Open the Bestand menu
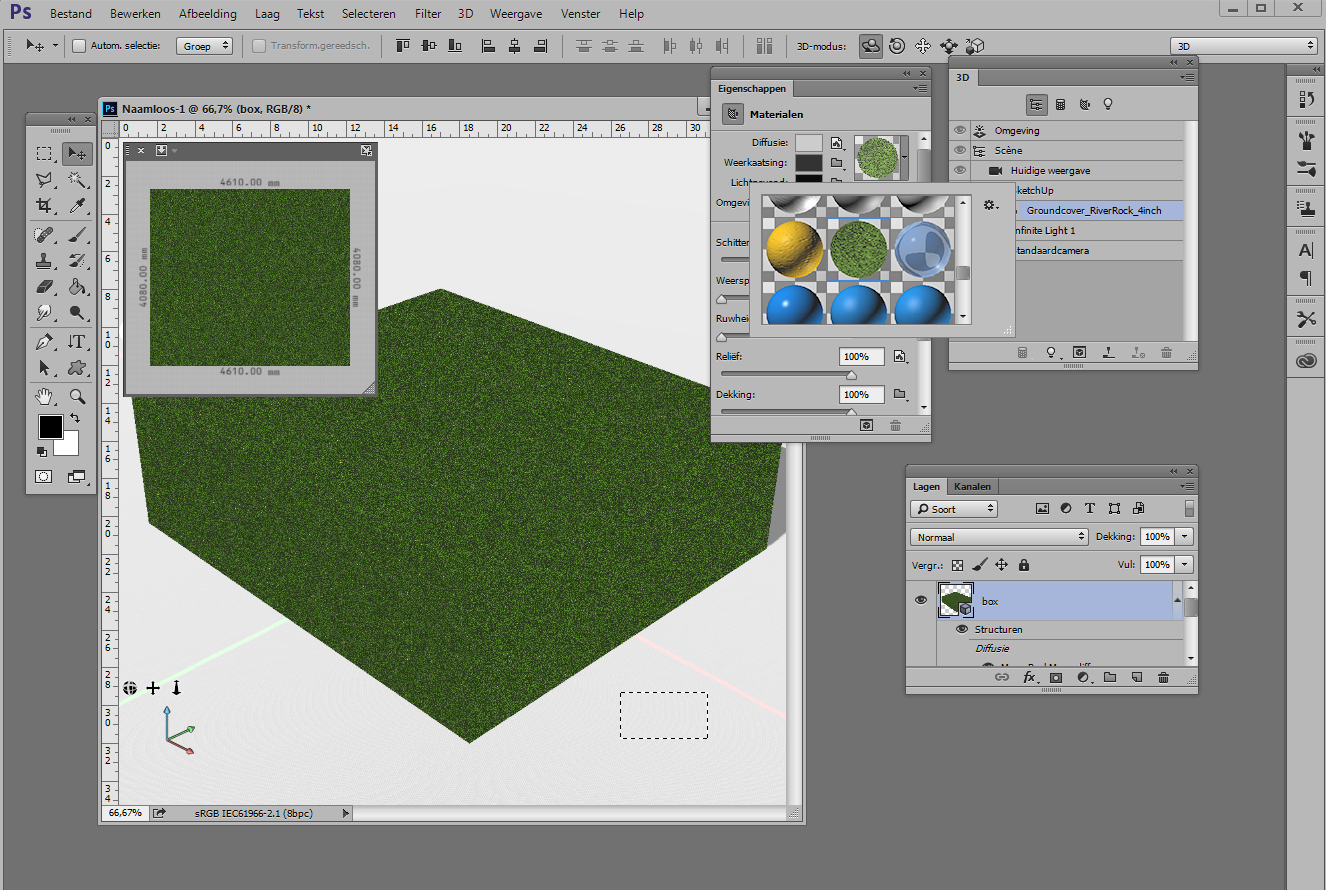Image resolution: width=1326 pixels, height=890 pixels. tap(70, 14)
